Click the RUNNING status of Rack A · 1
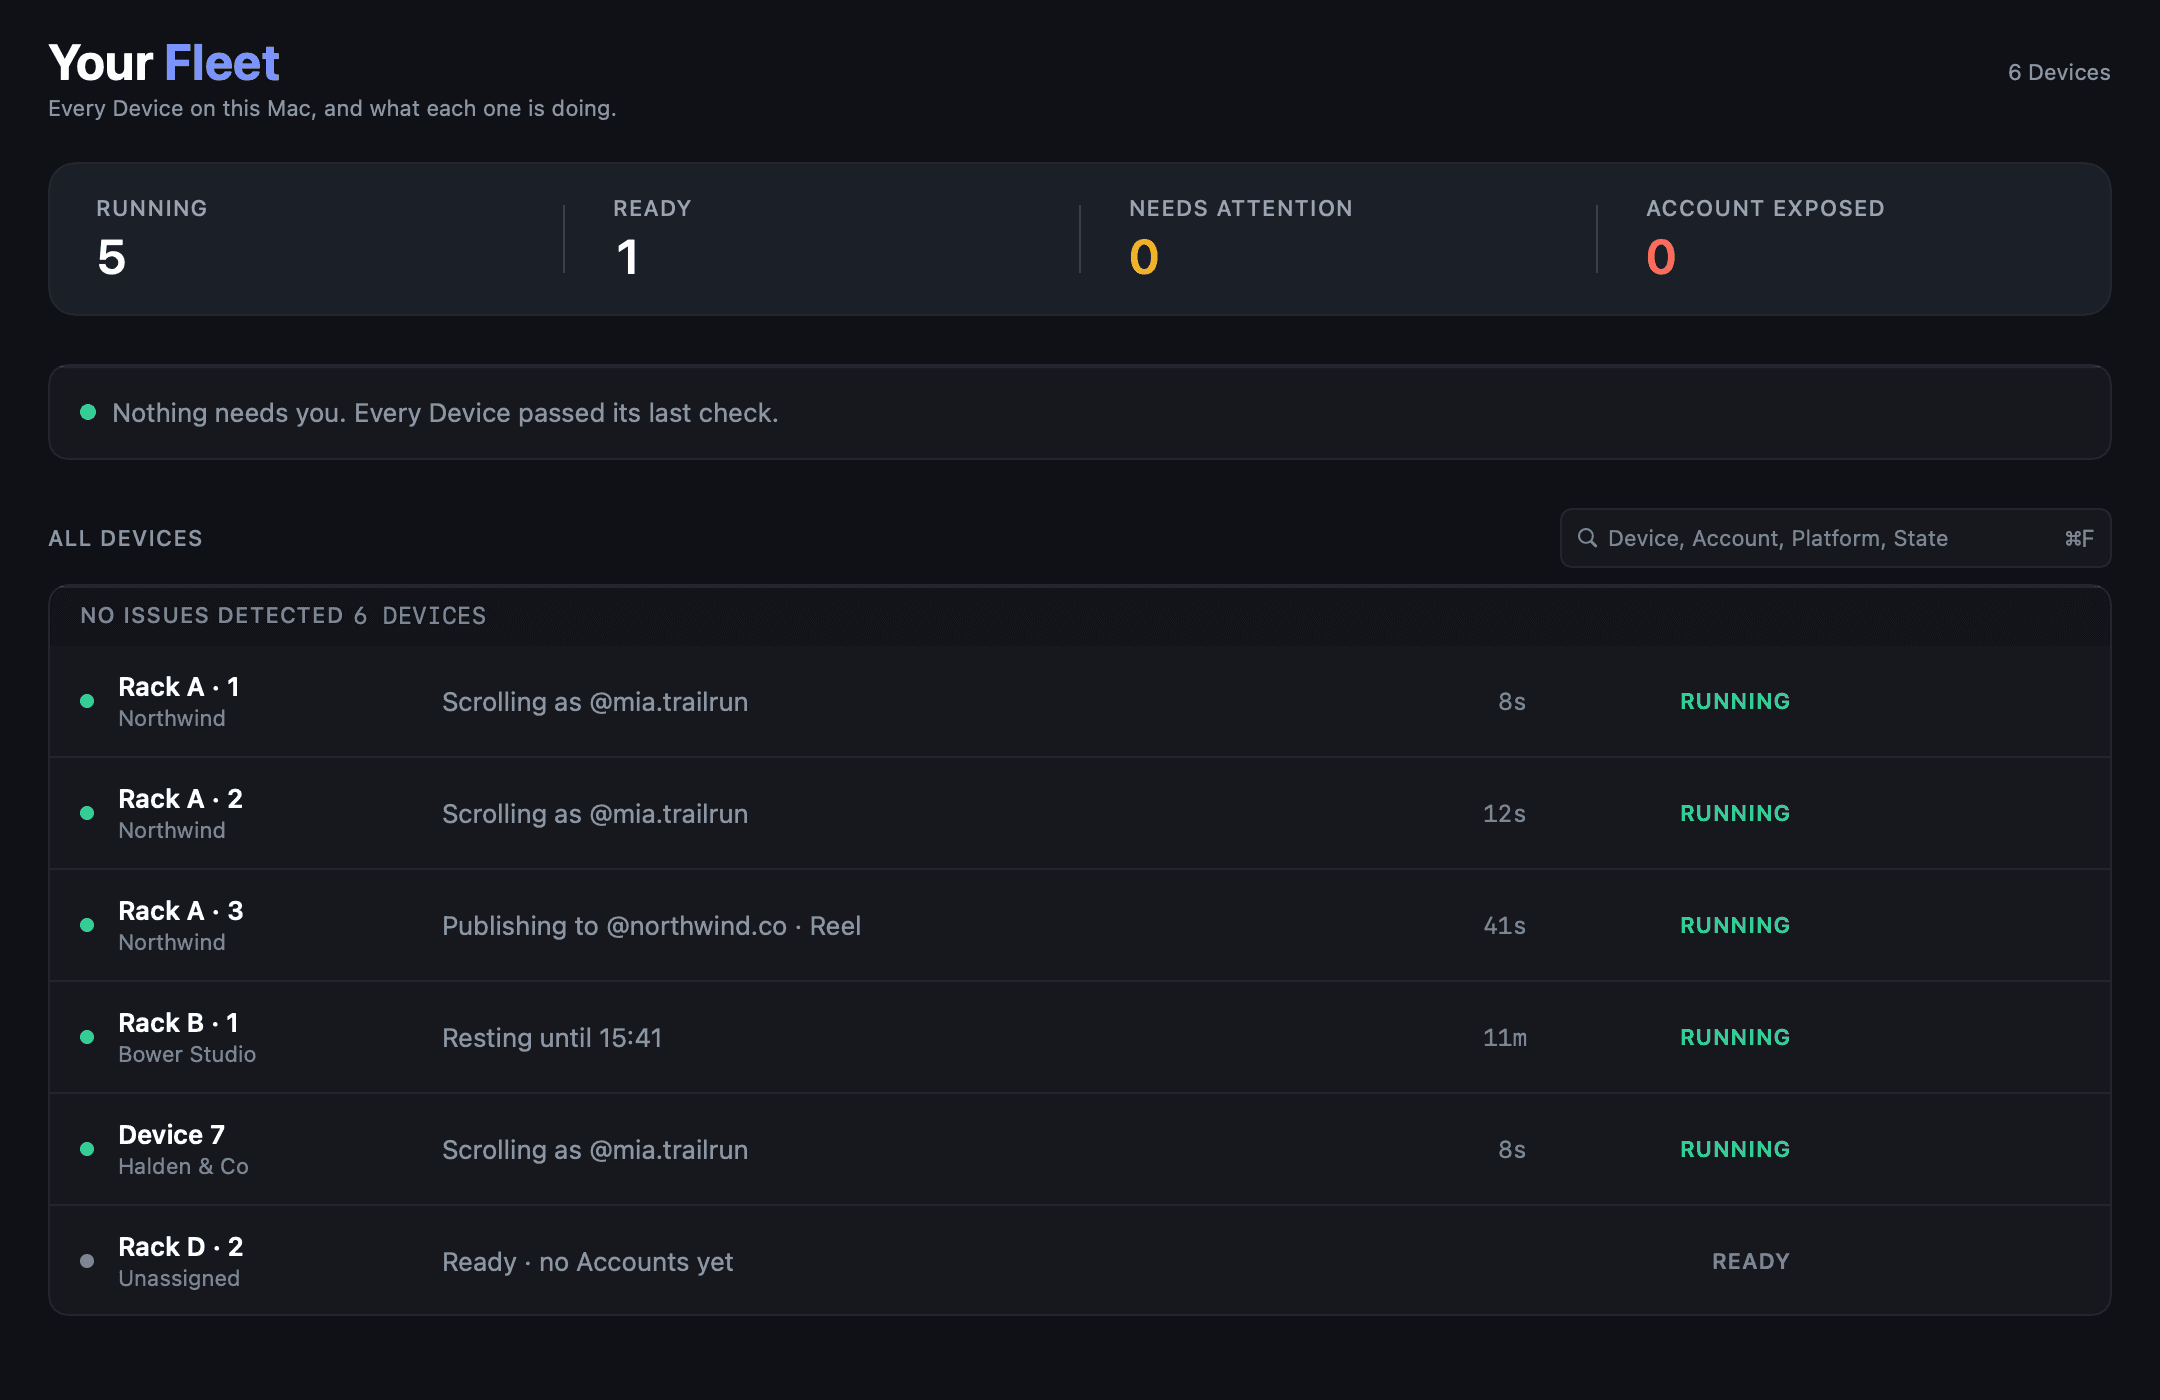 coord(1735,701)
